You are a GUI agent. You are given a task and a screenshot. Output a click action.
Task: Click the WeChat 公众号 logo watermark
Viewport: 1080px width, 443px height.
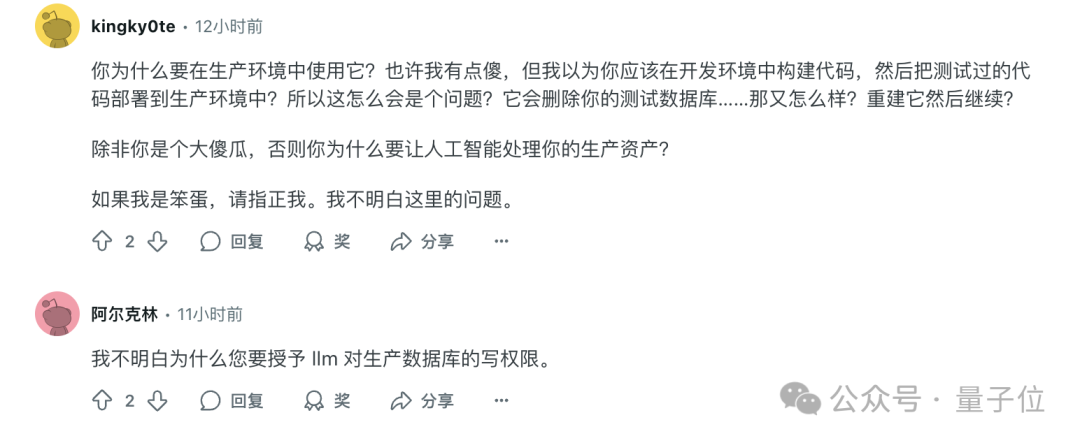pos(801,398)
